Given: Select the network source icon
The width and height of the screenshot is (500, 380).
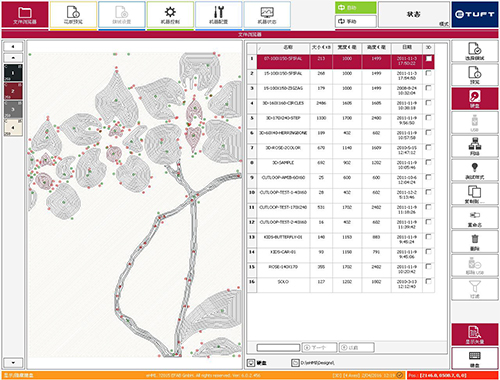Looking at the screenshot, I should tap(475, 146).
